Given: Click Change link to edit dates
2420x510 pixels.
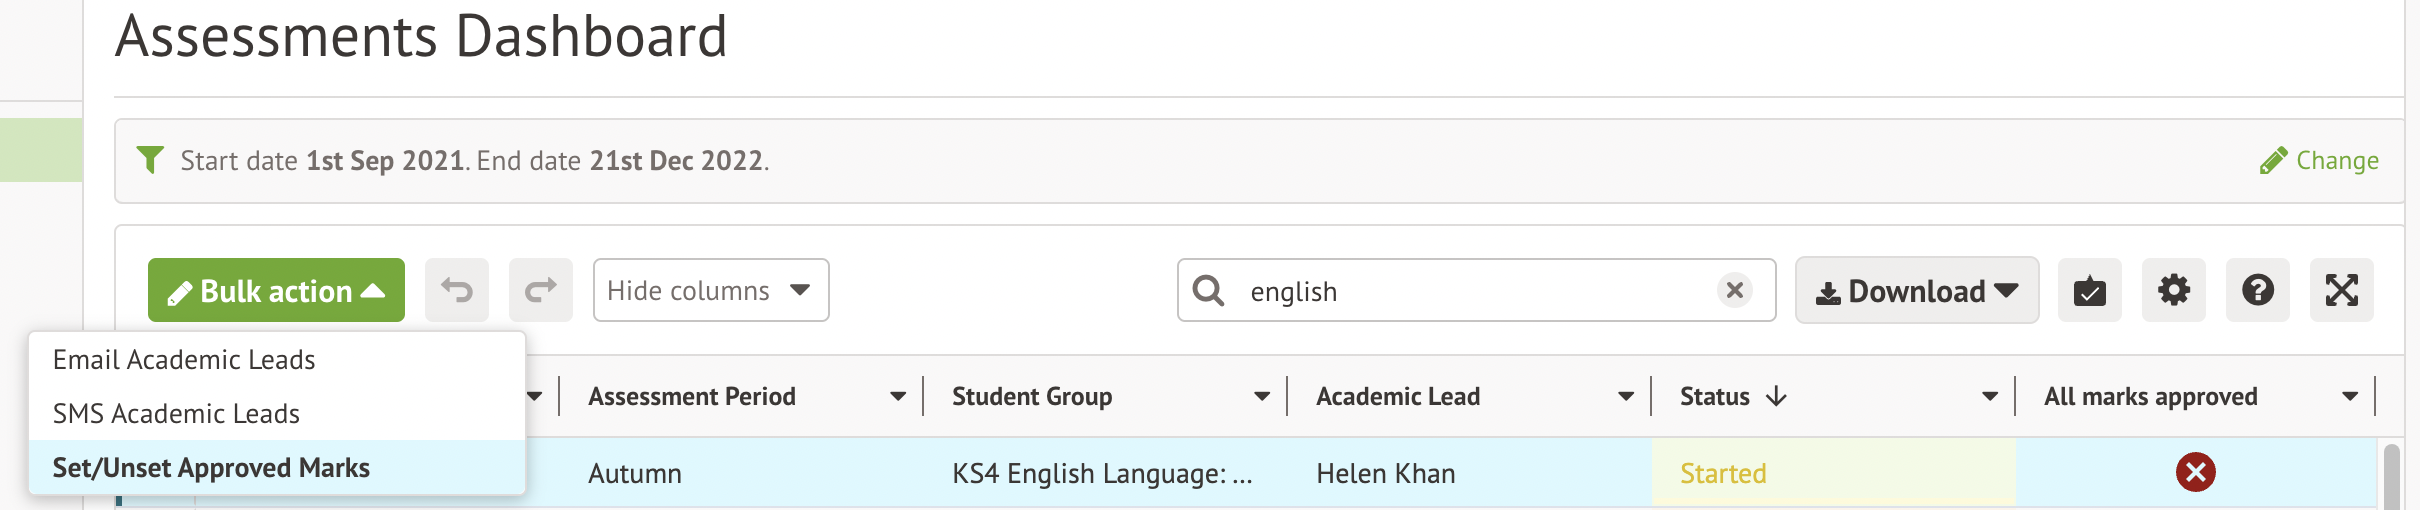Looking at the screenshot, I should (2320, 161).
